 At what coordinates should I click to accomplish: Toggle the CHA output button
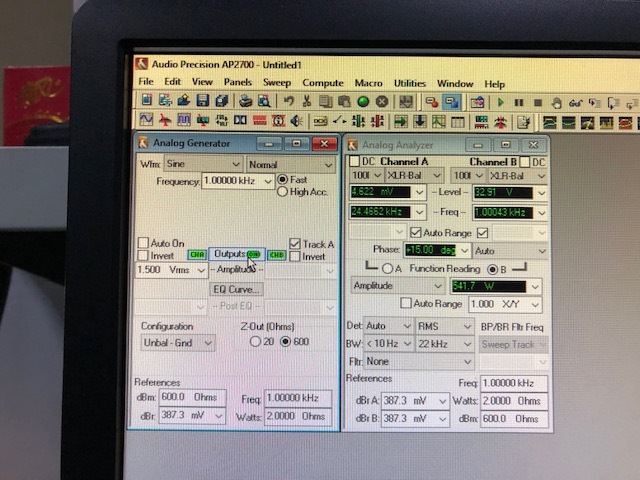pos(197,255)
